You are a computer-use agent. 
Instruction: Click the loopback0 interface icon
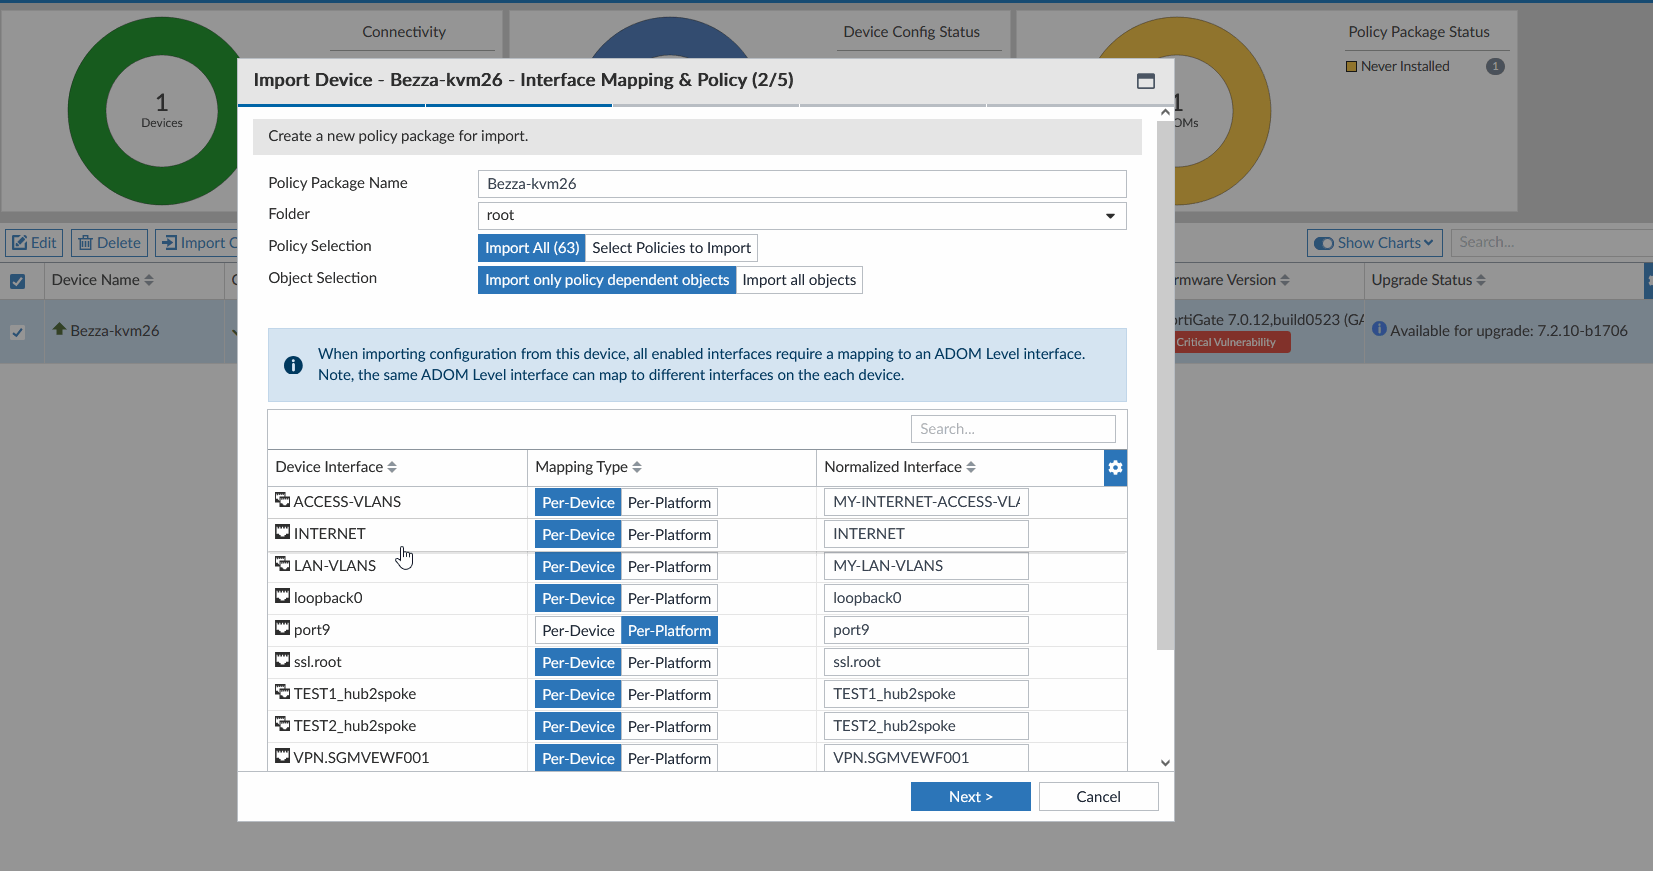283,596
